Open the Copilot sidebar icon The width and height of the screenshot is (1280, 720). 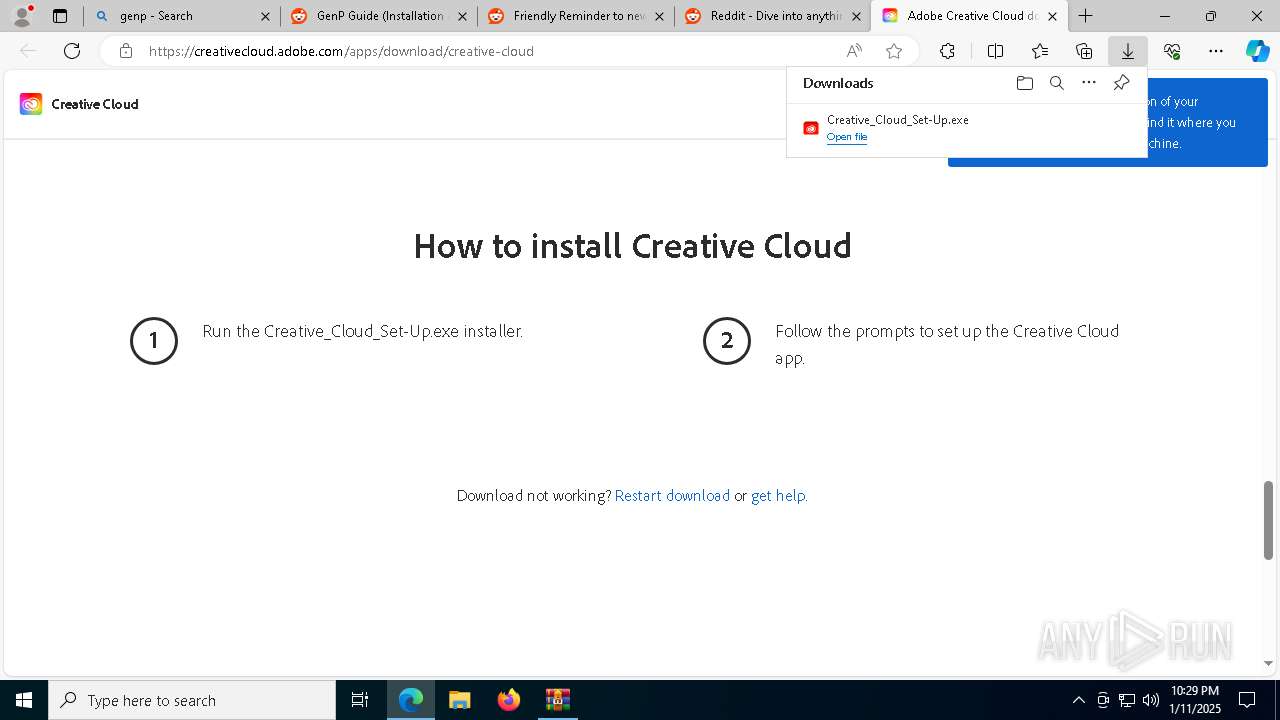pyautogui.click(x=1258, y=51)
